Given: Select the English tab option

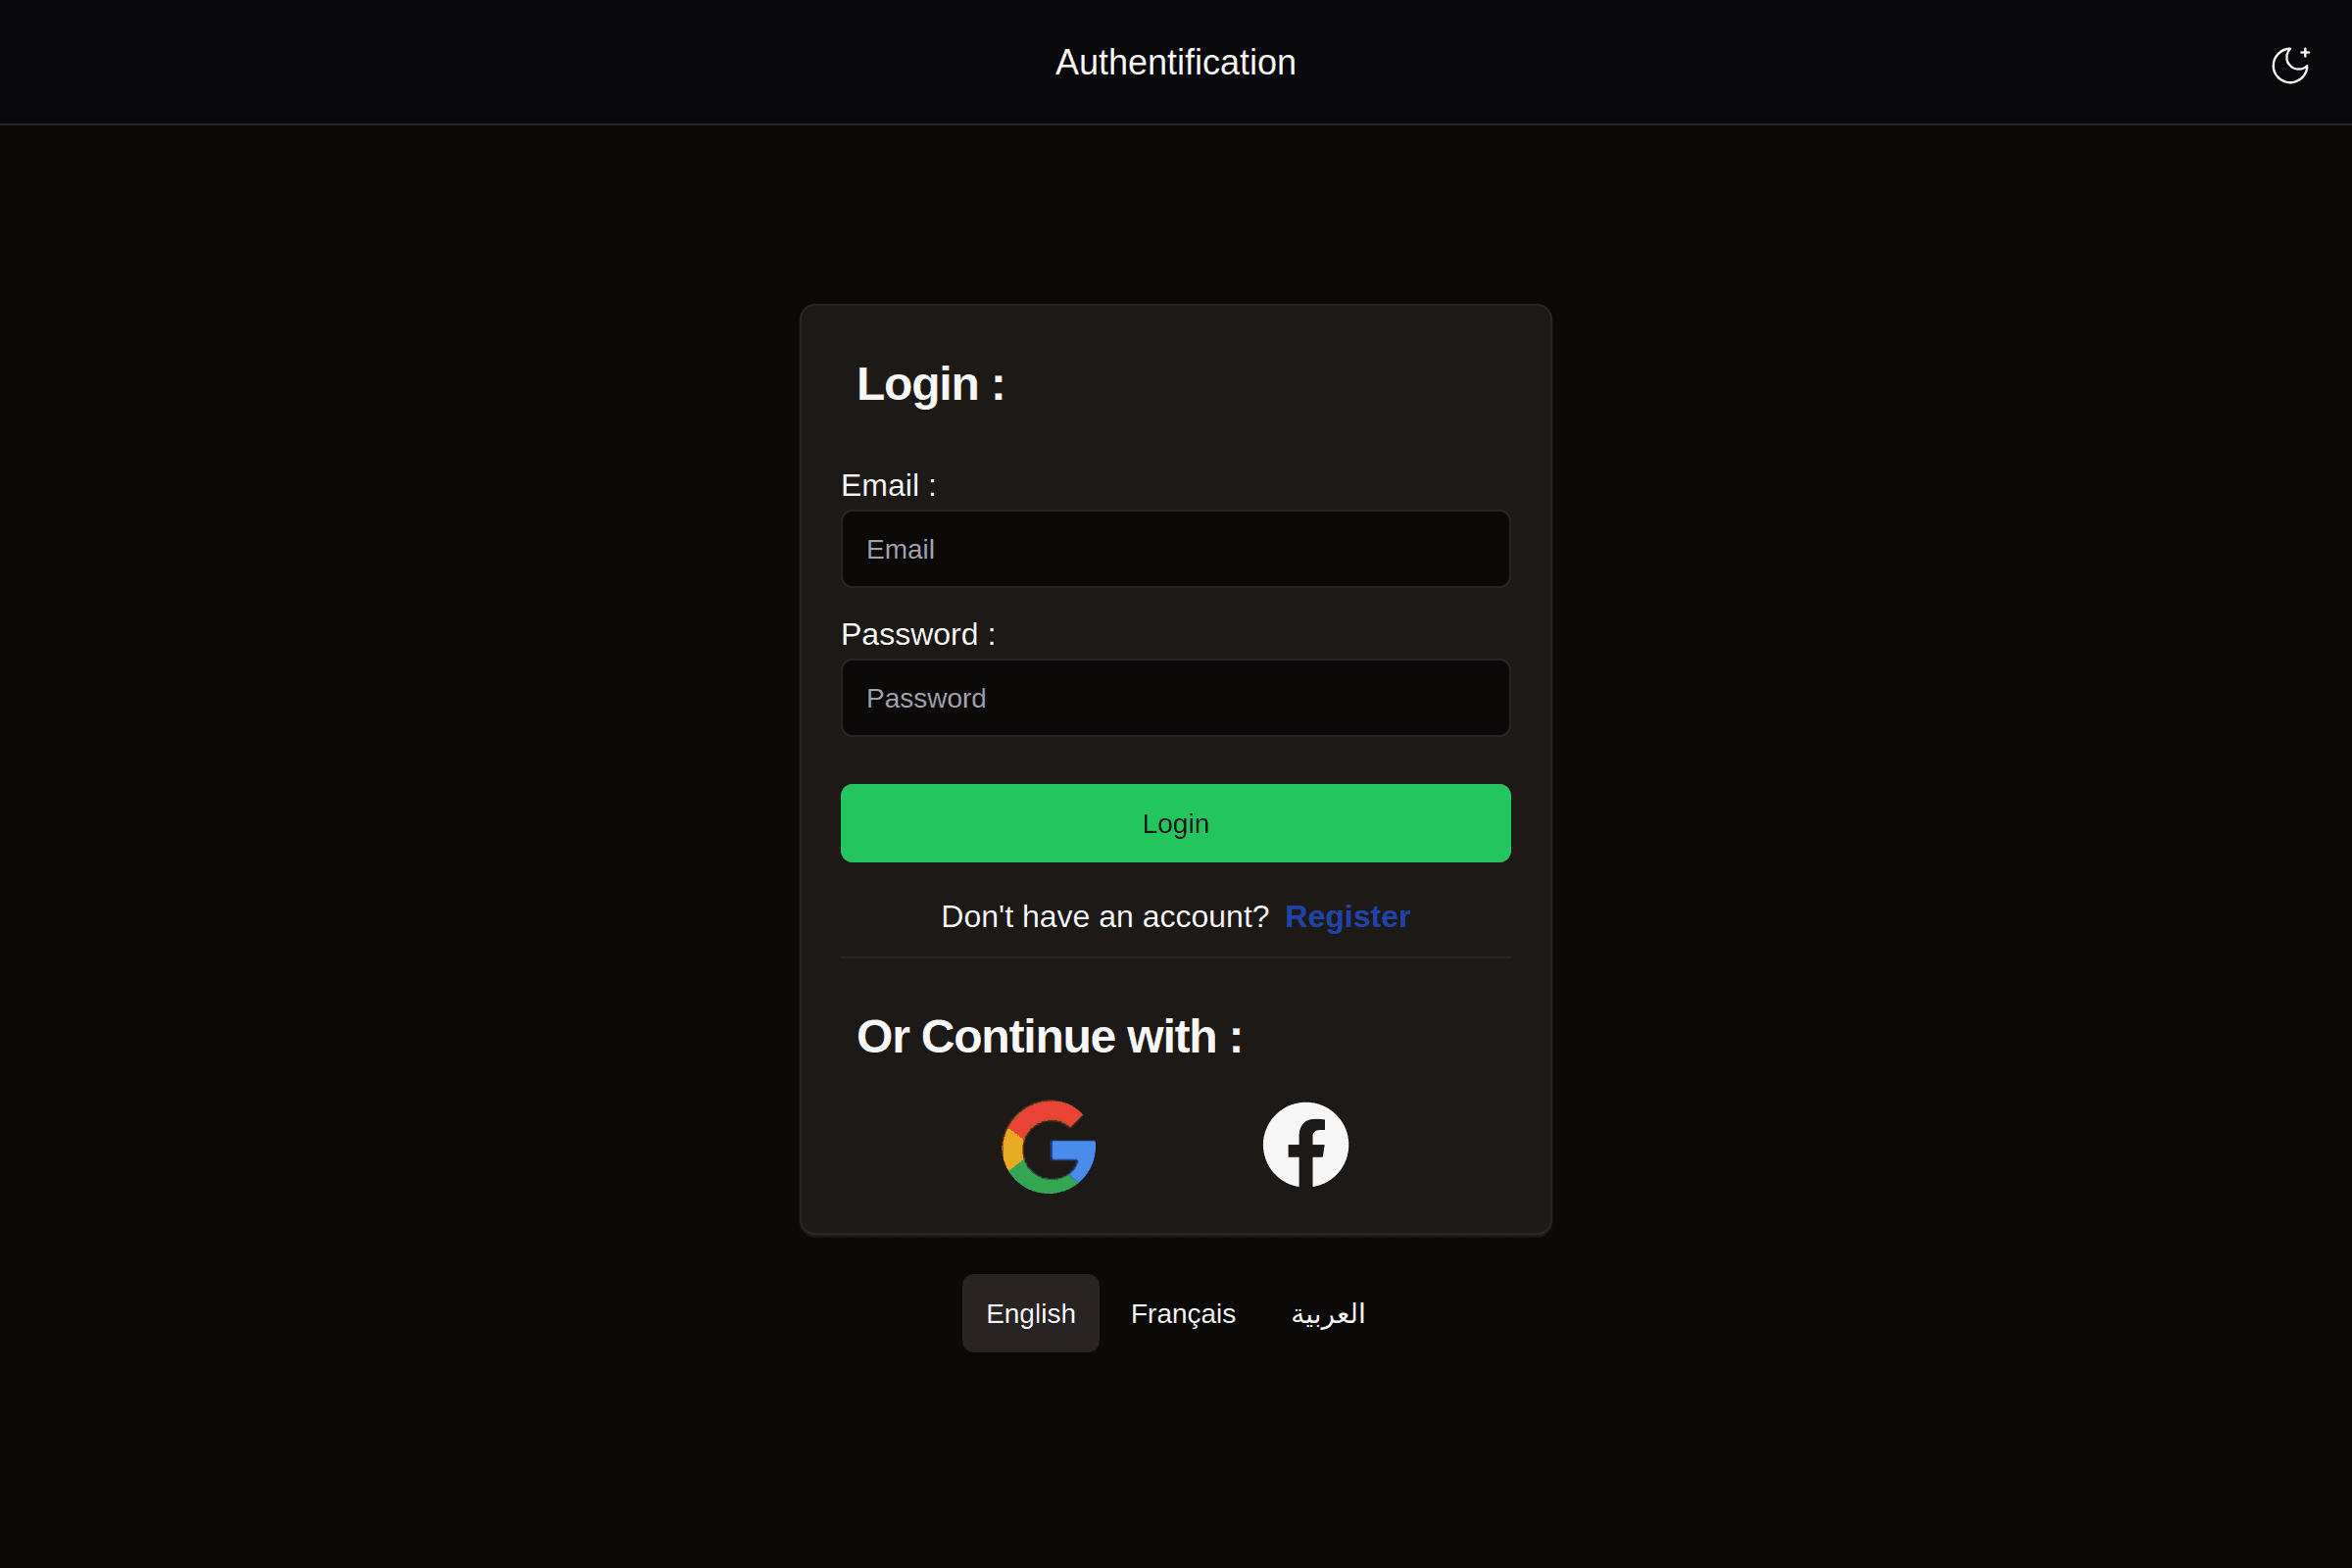Looking at the screenshot, I should point(1031,1312).
